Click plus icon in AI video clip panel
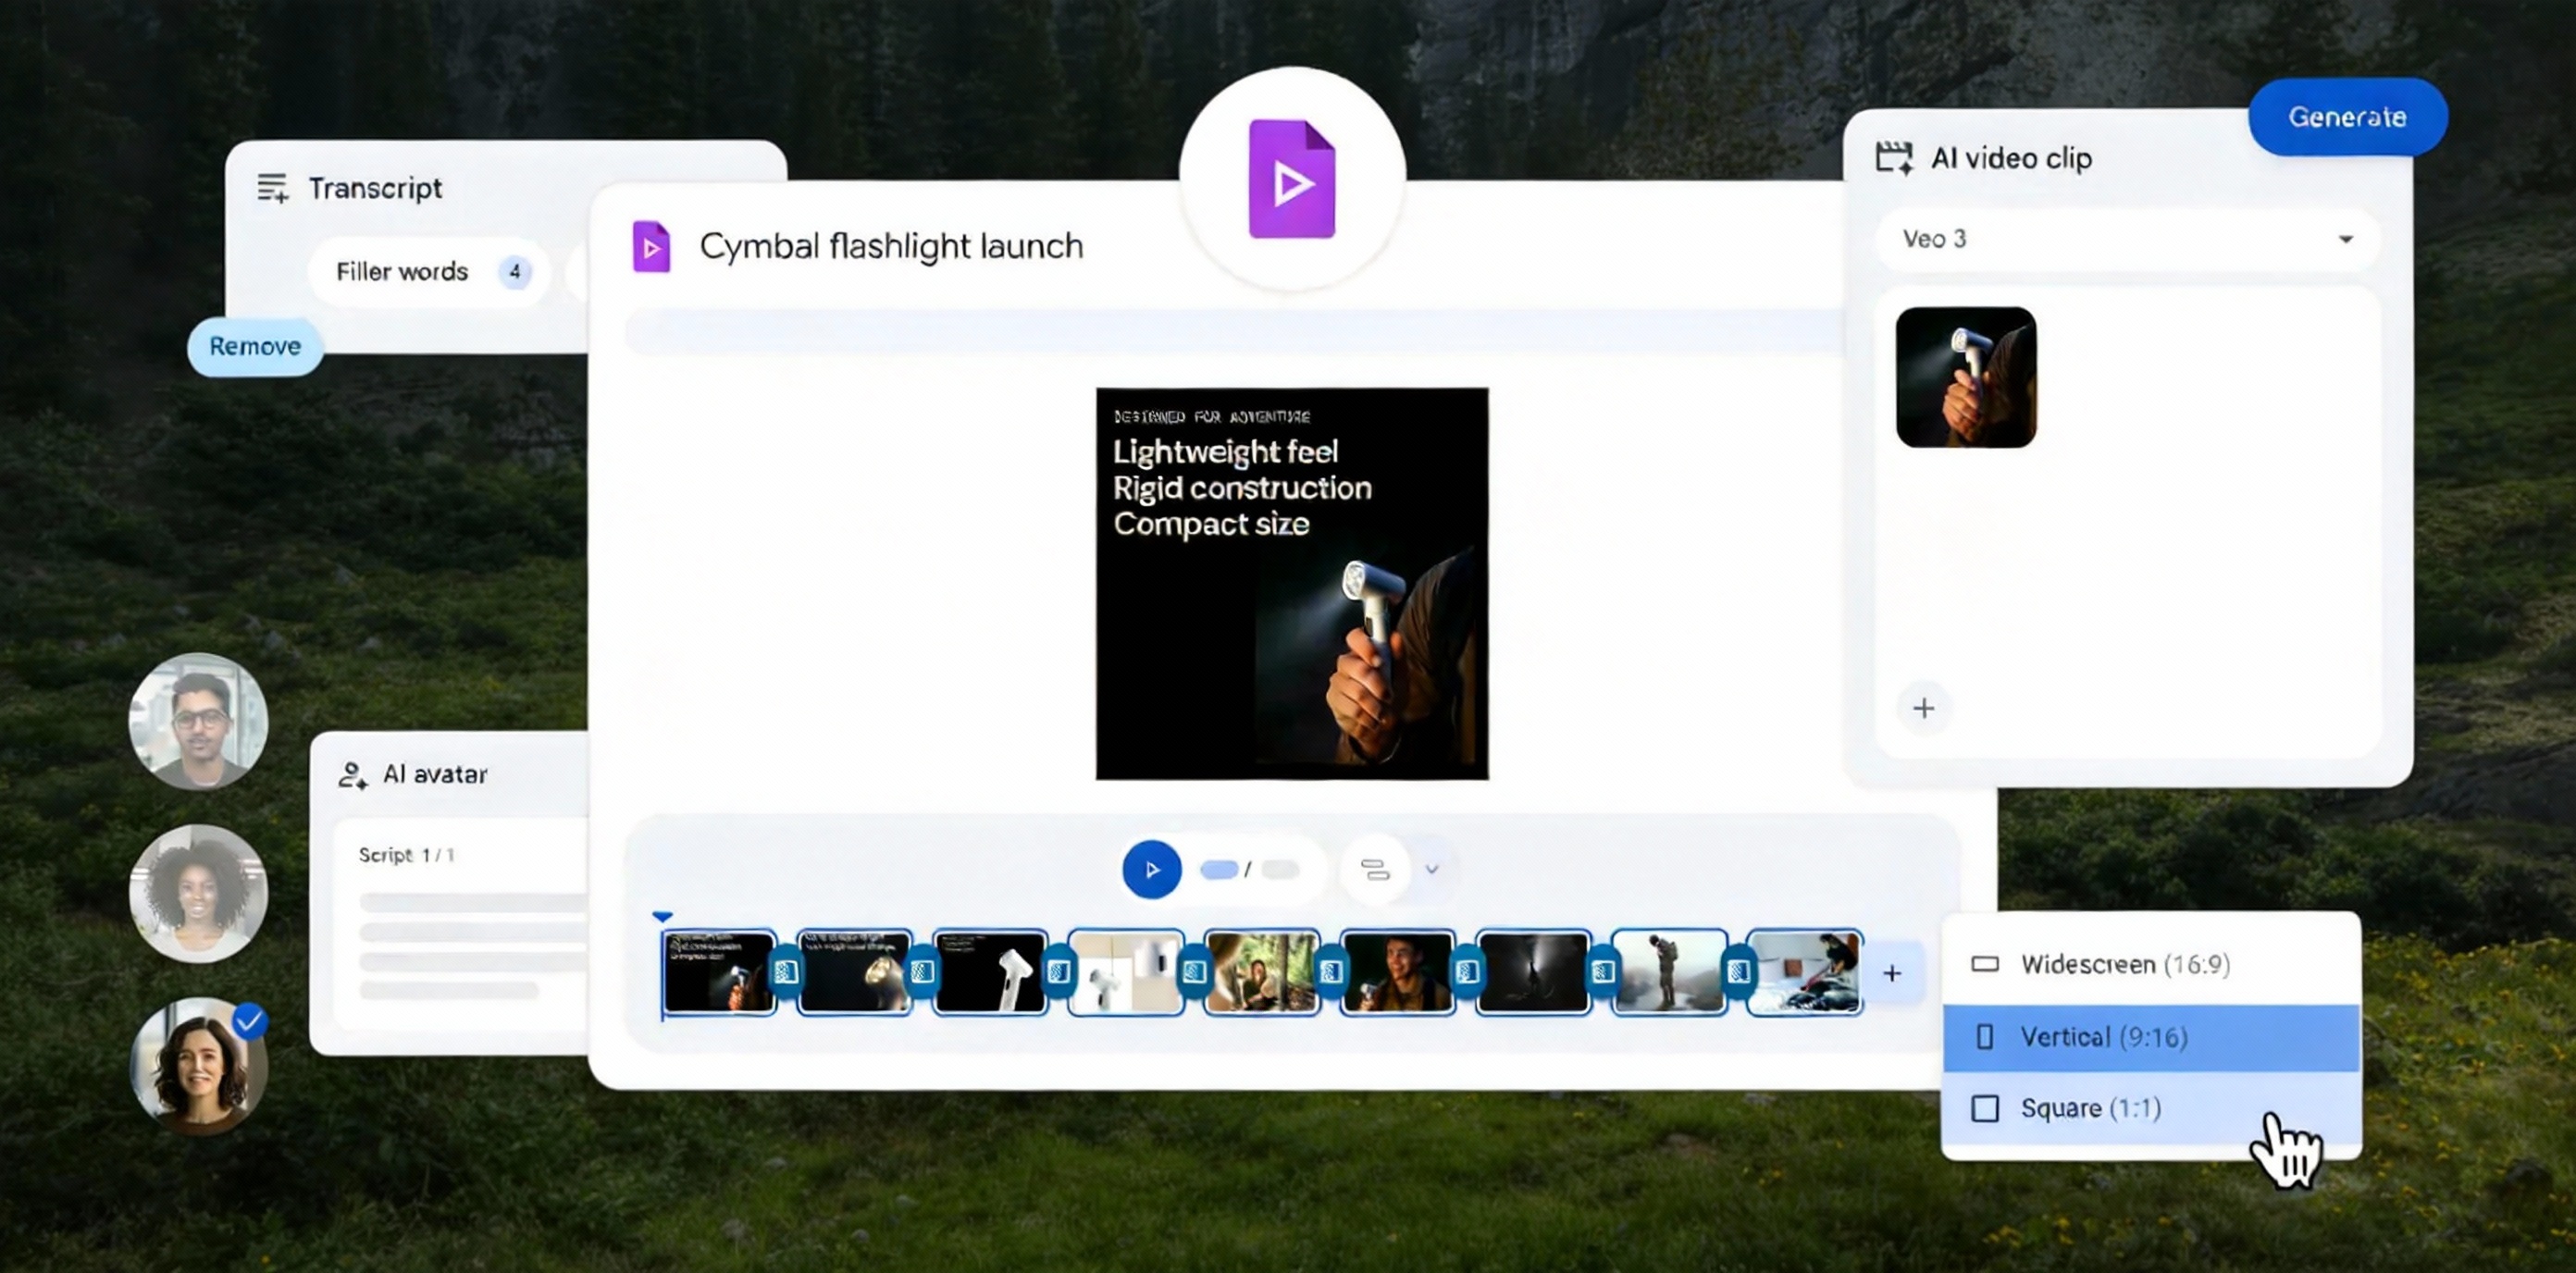 1923,709
